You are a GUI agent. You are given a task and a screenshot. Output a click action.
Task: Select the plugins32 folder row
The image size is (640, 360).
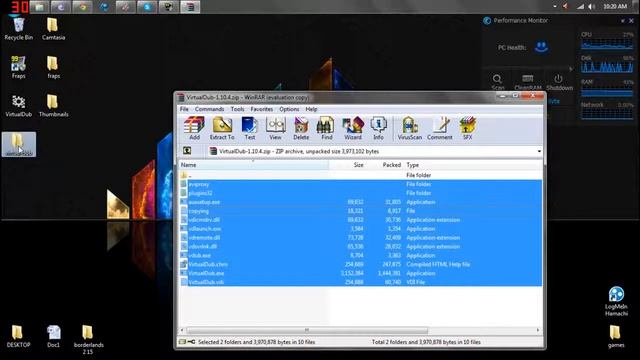click(361, 193)
